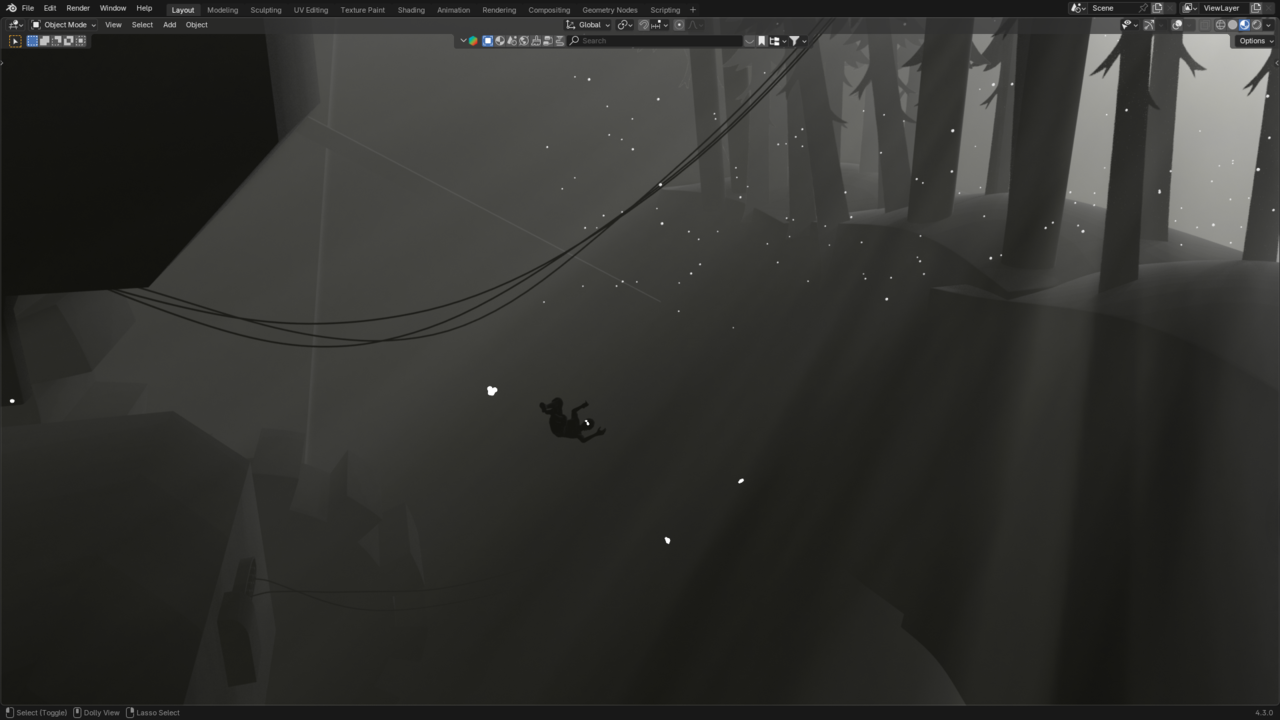The height and width of the screenshot is (720, 1280).
Task: Open the snapping options dropdown
Action: click(x=660, y=25)
